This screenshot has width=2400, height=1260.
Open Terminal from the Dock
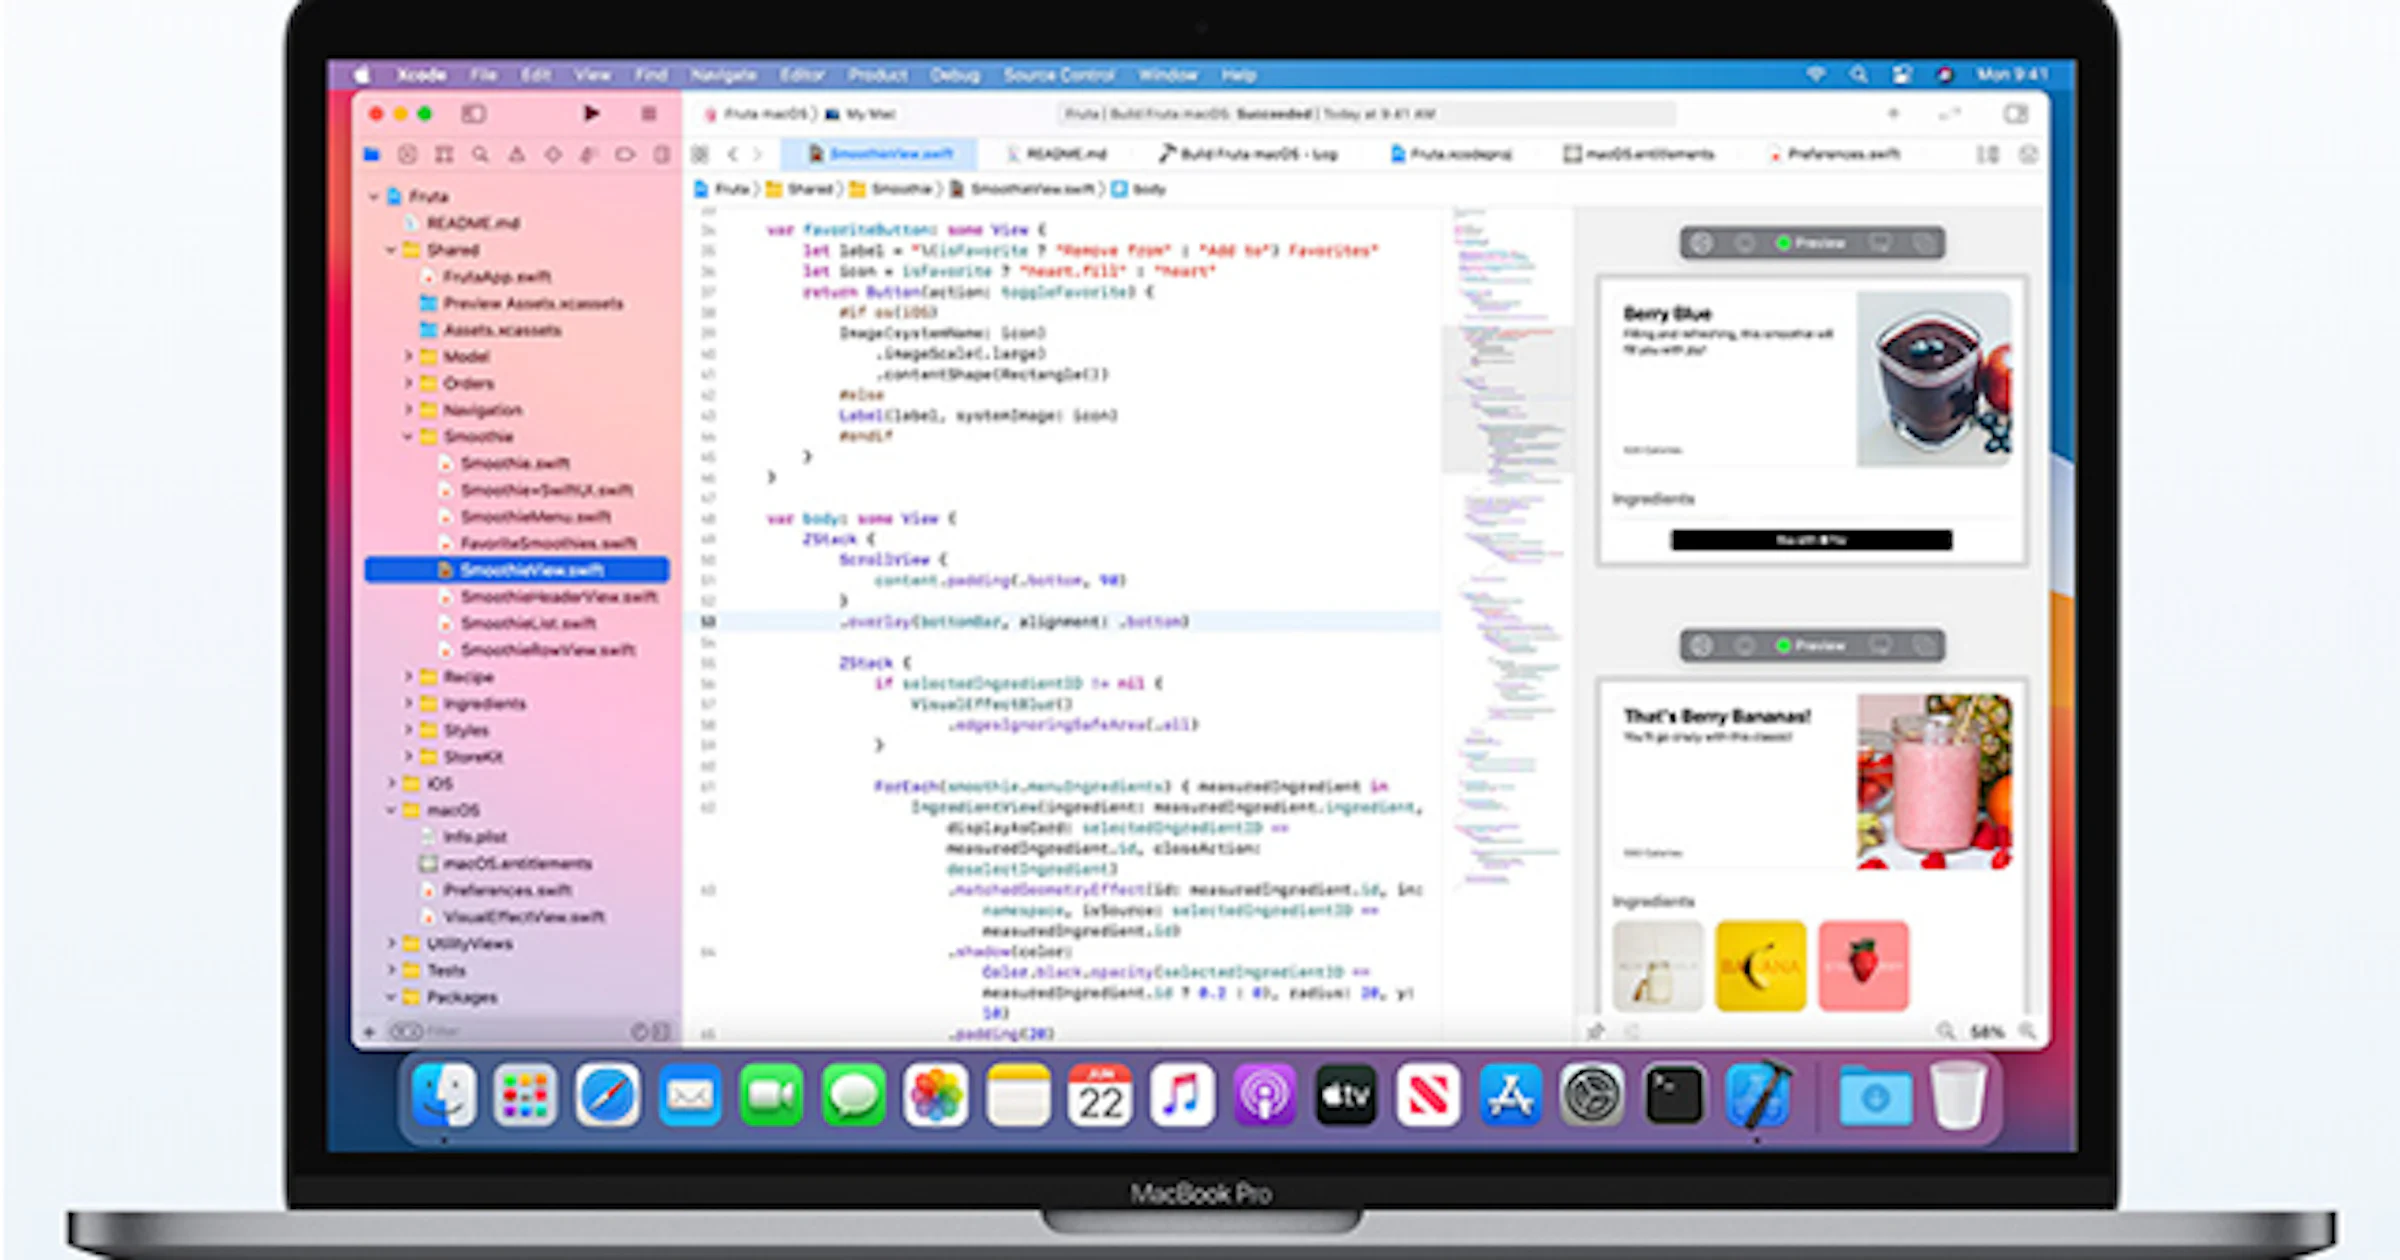pos(1674,1095)
